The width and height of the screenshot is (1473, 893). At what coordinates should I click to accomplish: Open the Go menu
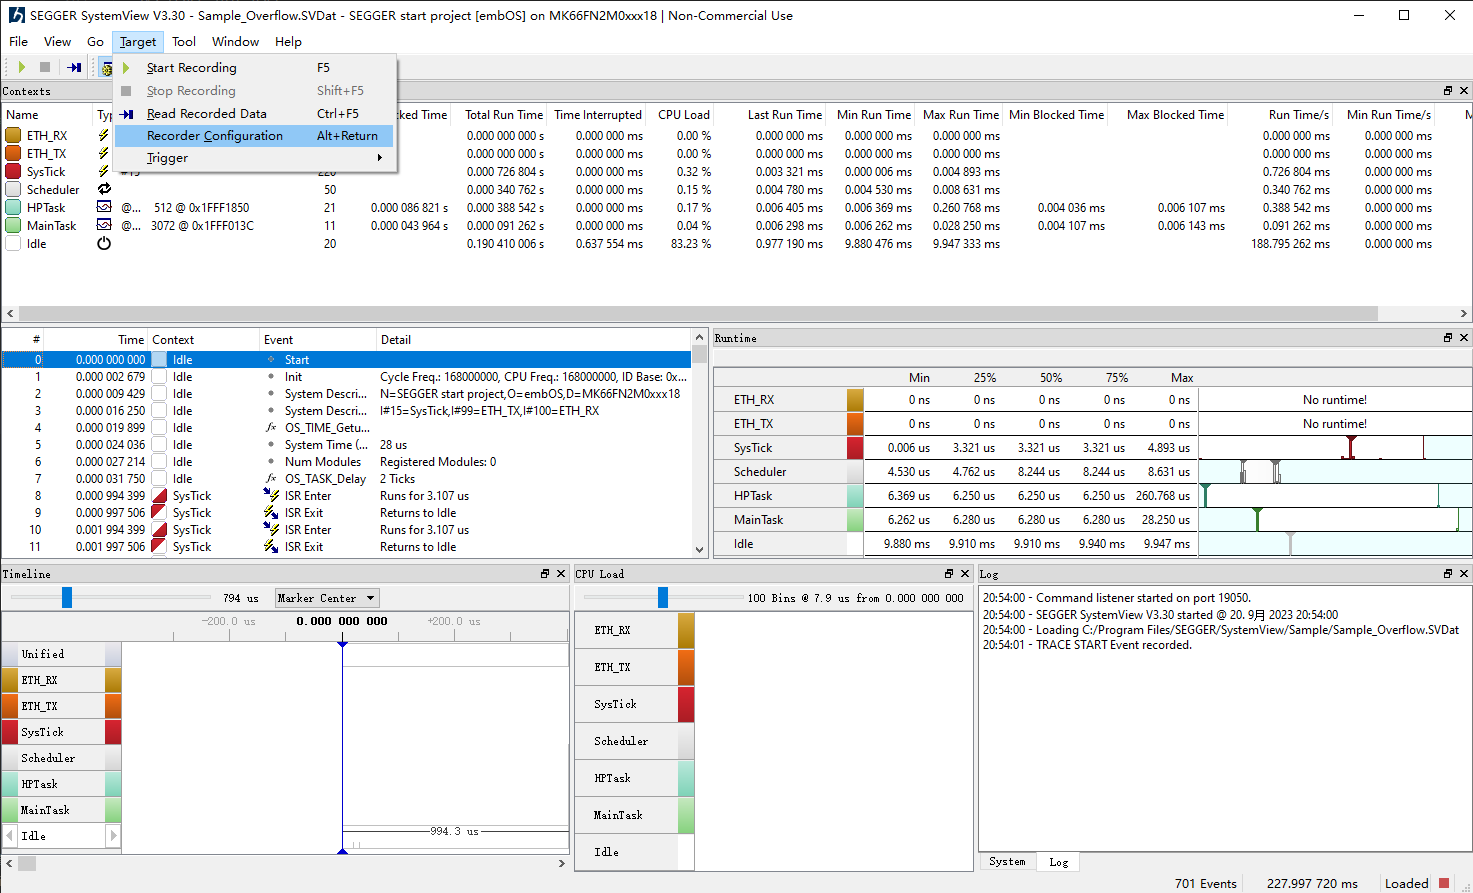[x=95, y=42]
